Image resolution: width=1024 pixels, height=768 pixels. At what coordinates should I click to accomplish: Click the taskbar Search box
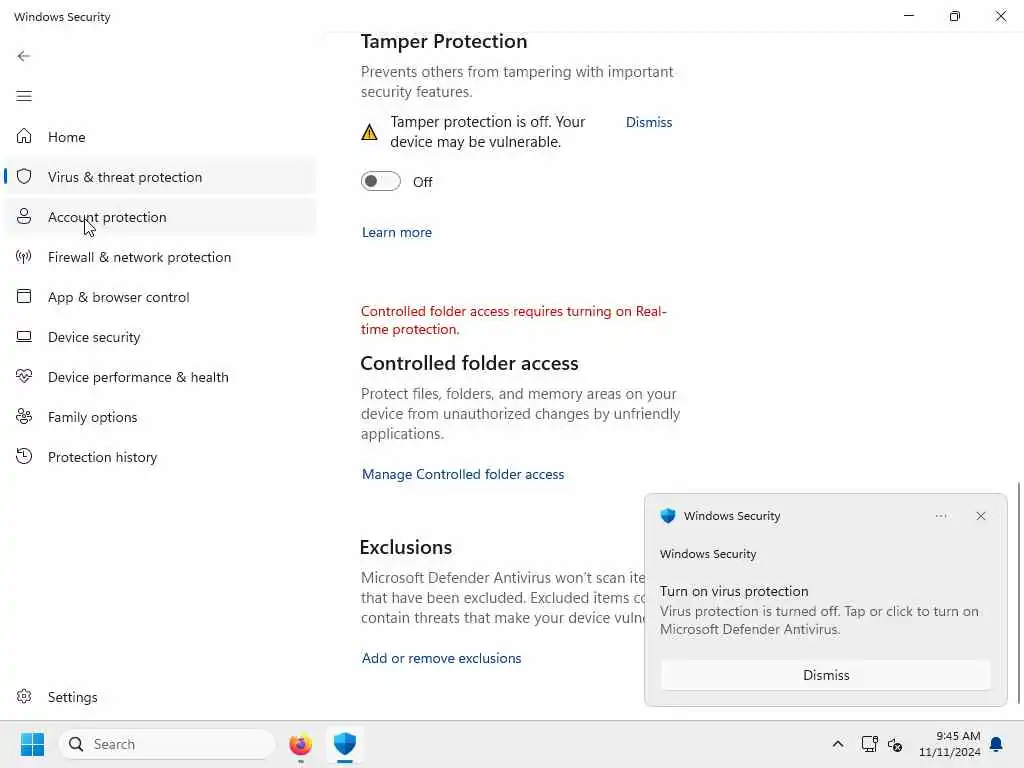(x=167, y=744)
